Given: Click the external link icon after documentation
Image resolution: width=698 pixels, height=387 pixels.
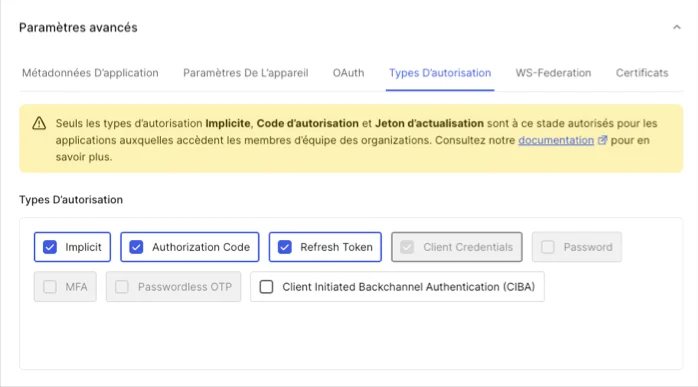Looking at the screenshot, I should [x=602, y=140].
